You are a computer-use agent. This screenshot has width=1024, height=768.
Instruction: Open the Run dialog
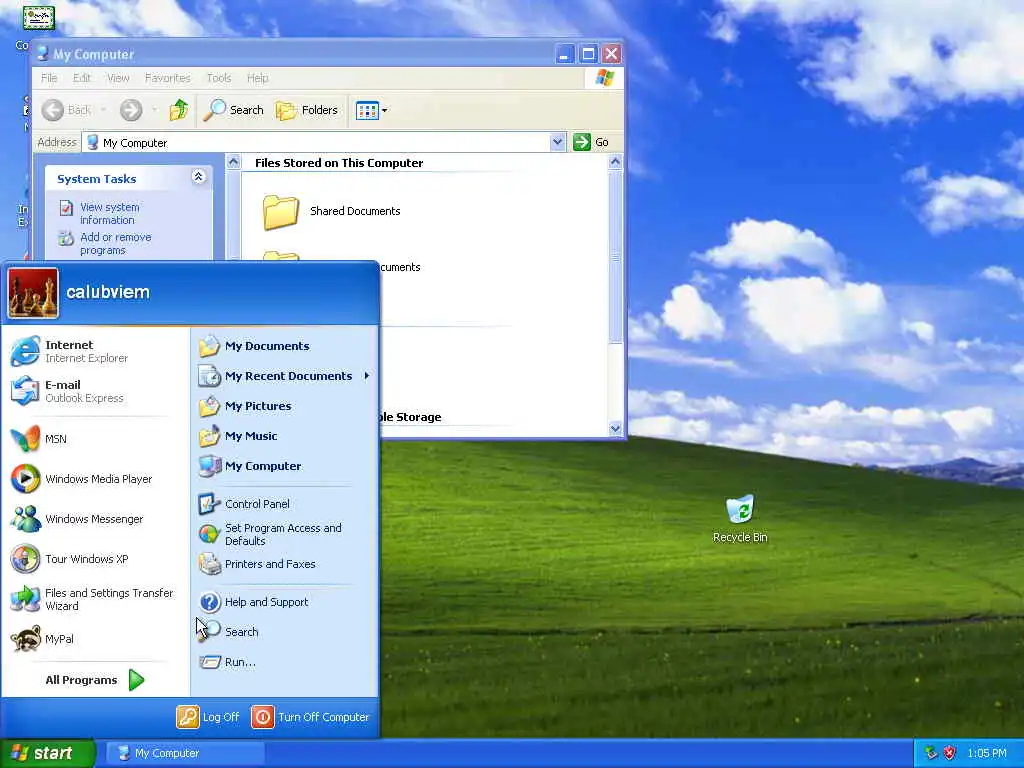tap(227, 662)
